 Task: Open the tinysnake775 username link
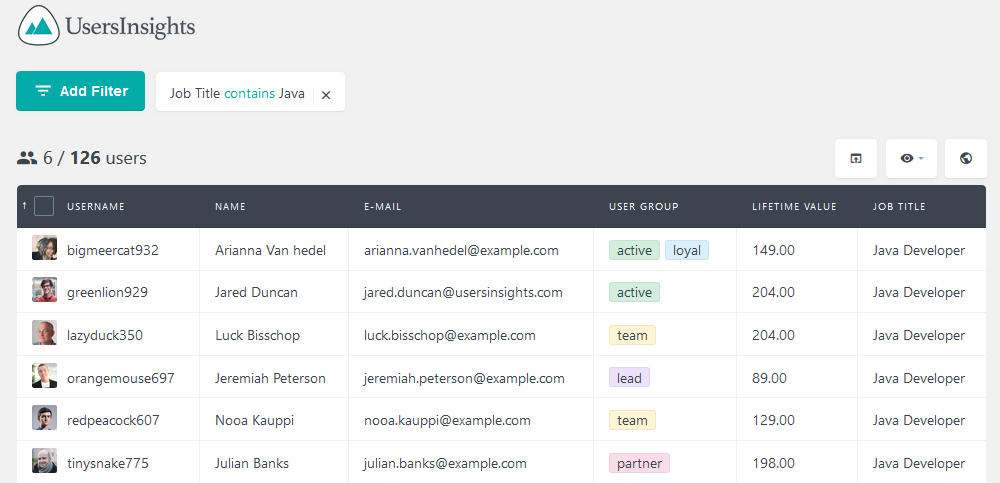pos(108,463)
